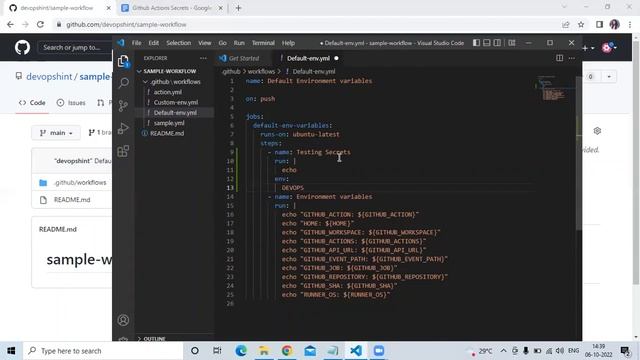Expand the OUTLINE section
Screen dimensions: 640x360
click(154, 338)
